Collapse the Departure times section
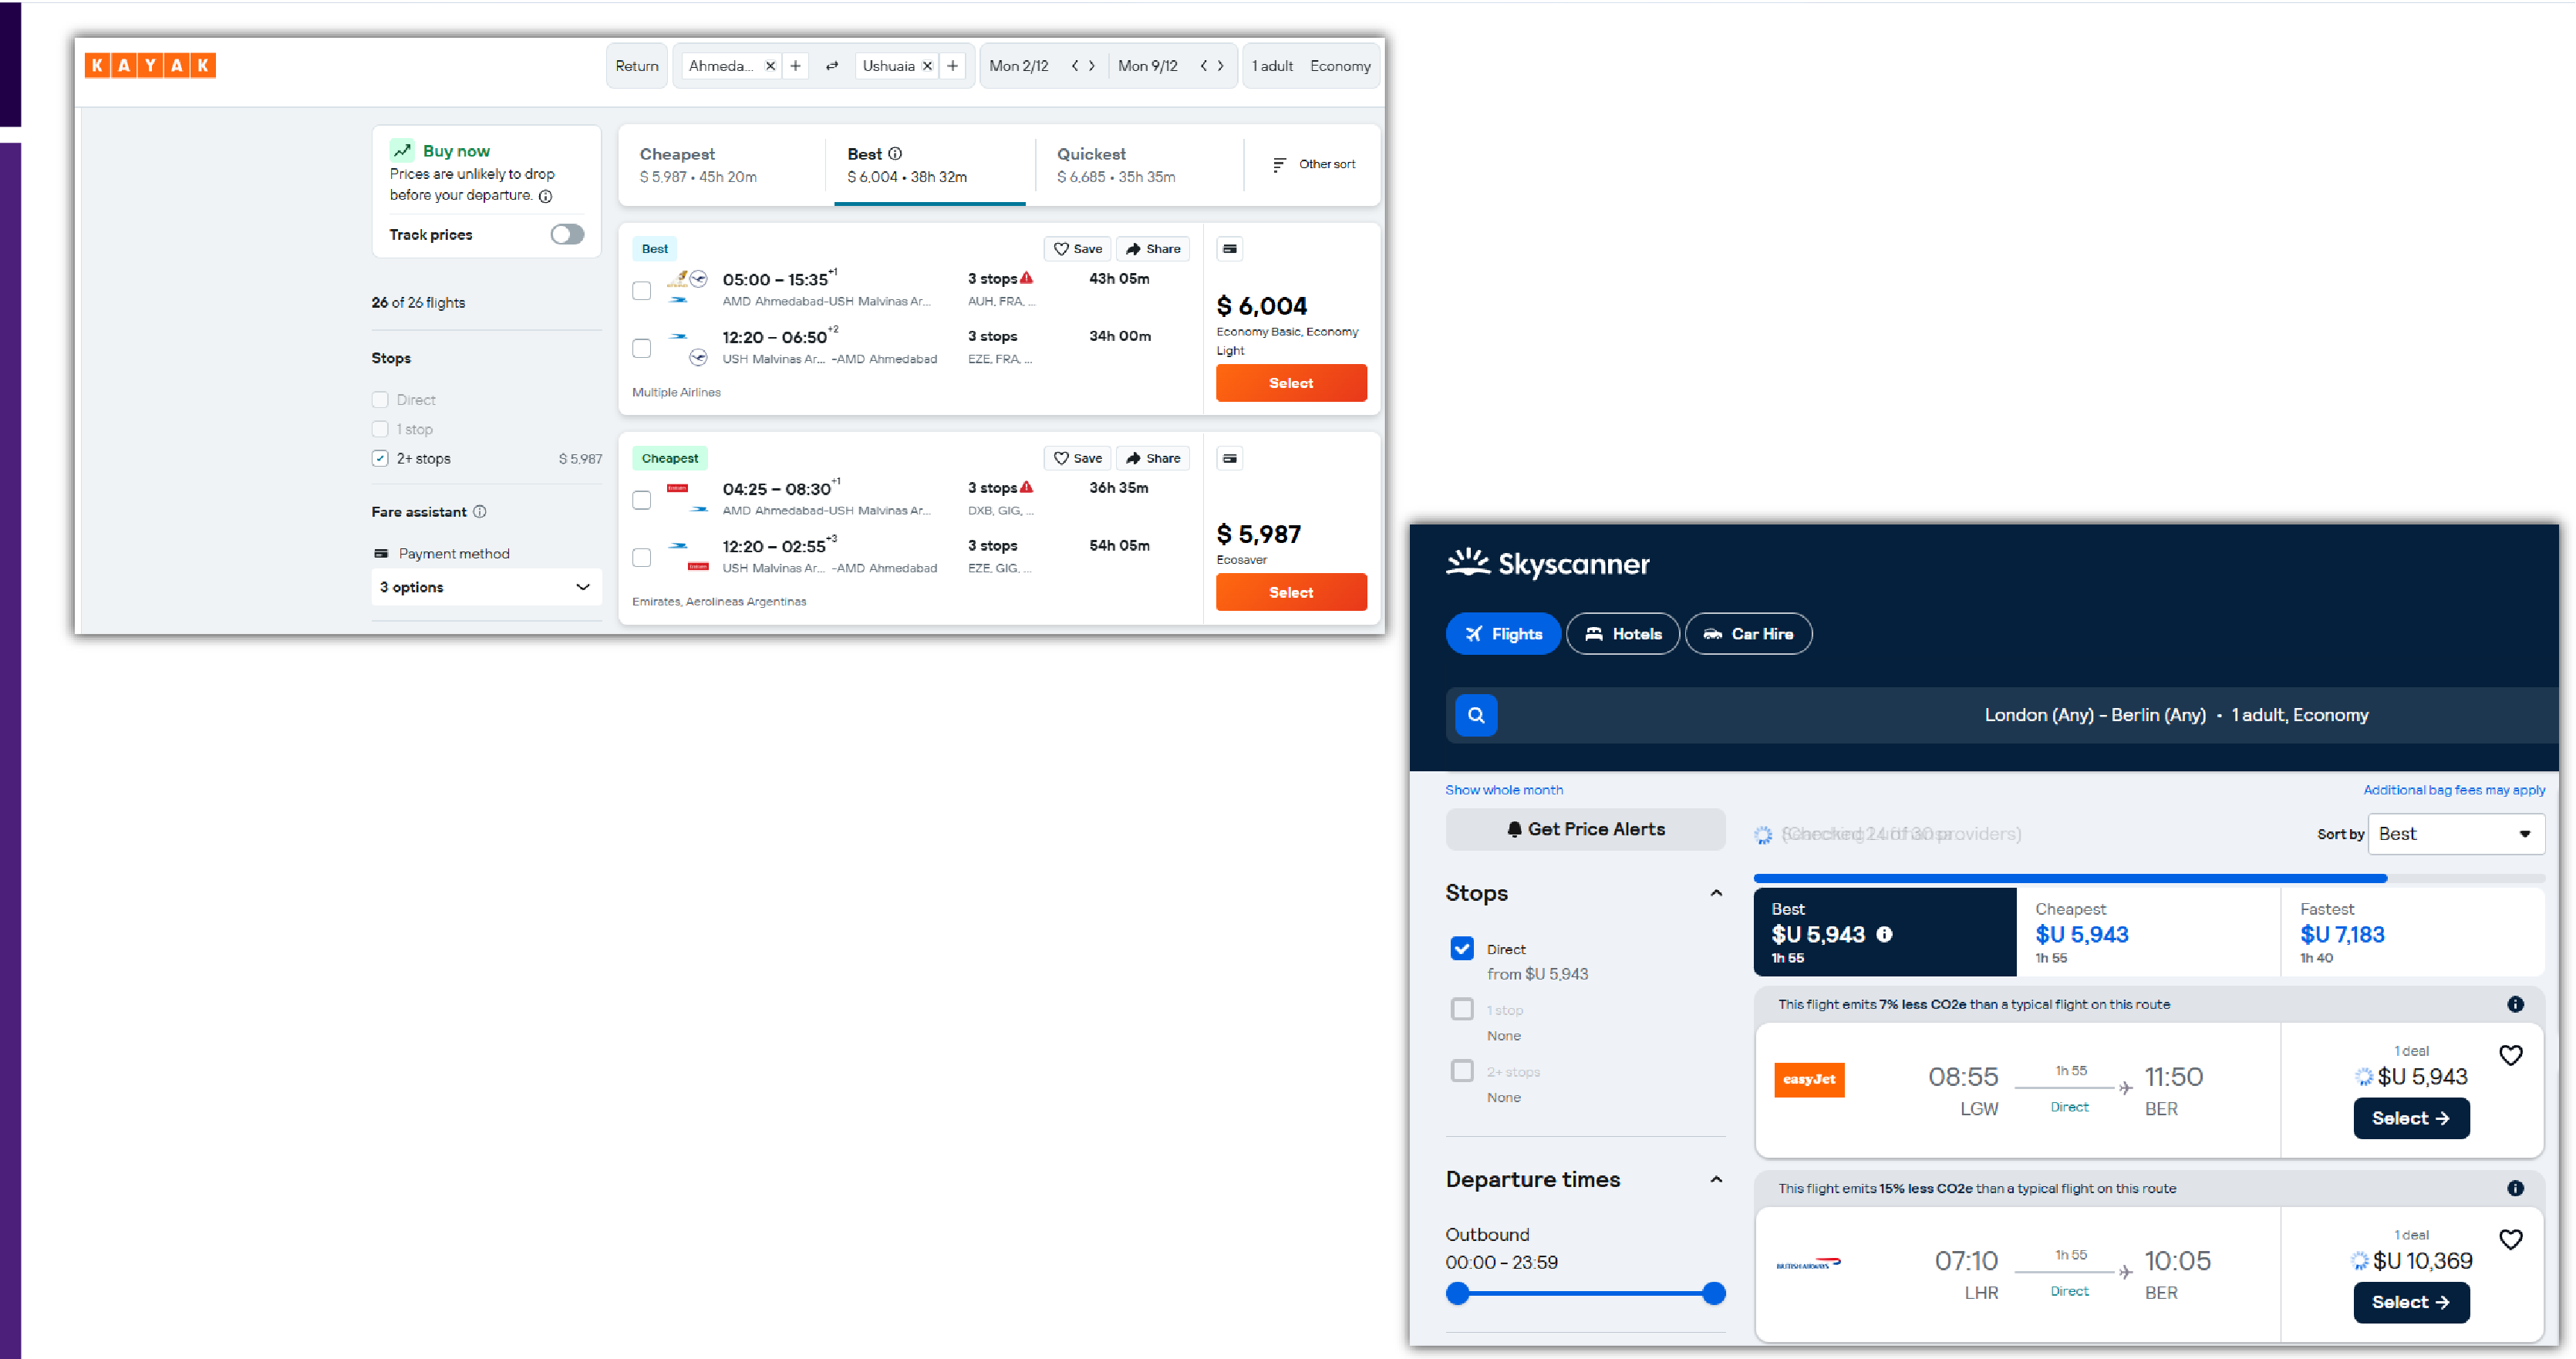Screen dimensions: 2576x1359 [1716, 1179]
